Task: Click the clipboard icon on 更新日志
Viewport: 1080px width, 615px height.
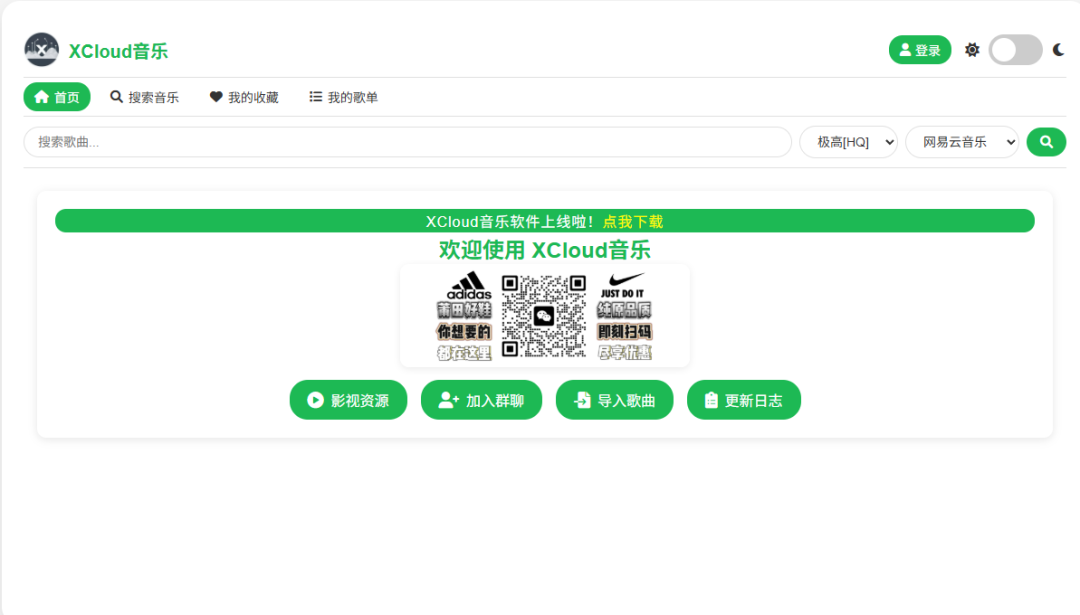Action: pyautogui.click(x=712, y=399)
